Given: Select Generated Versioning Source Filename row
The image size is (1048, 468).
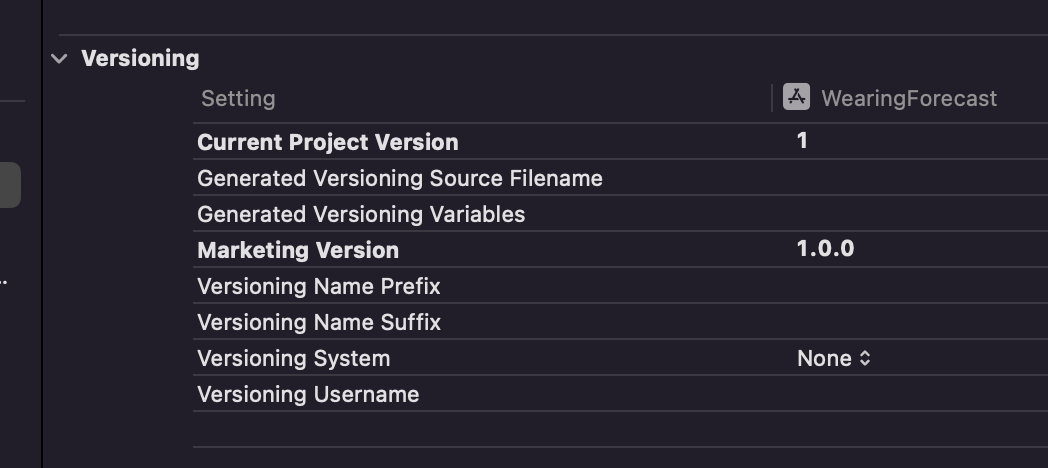Looking at the screenshot, I should pos(620,178).
